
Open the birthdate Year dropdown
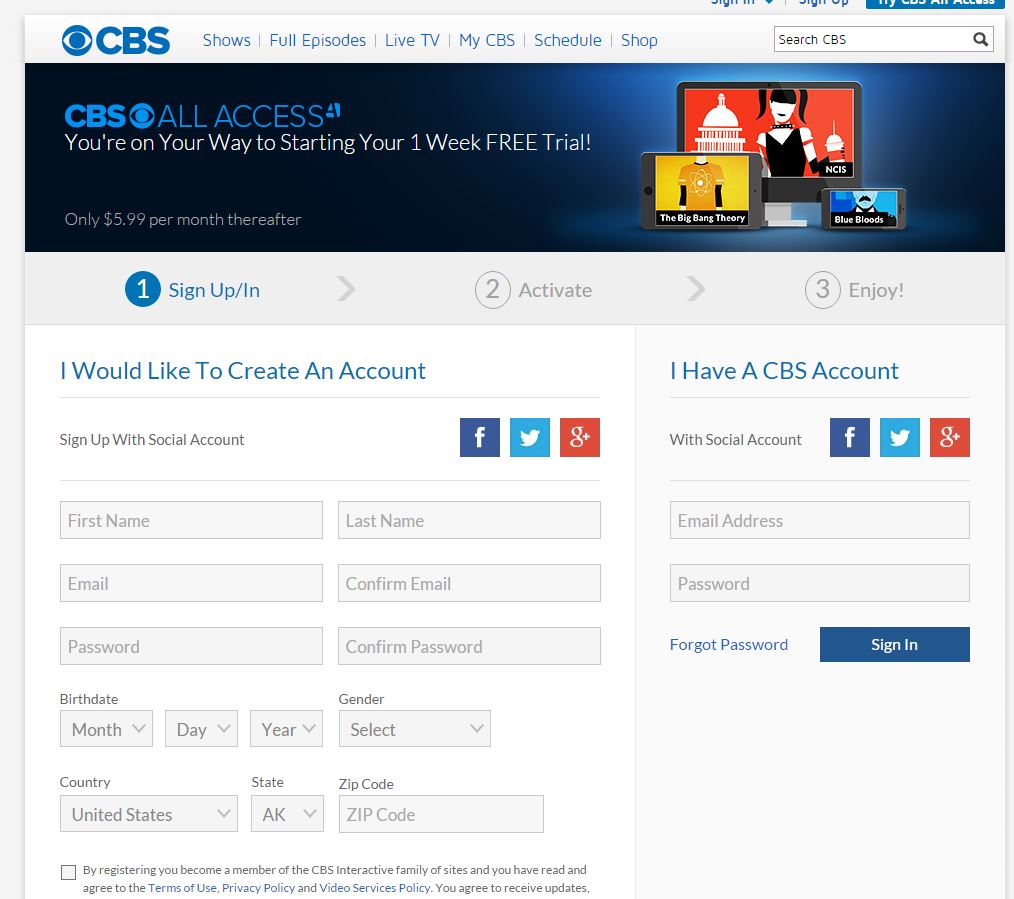click(x=286, y=729)
